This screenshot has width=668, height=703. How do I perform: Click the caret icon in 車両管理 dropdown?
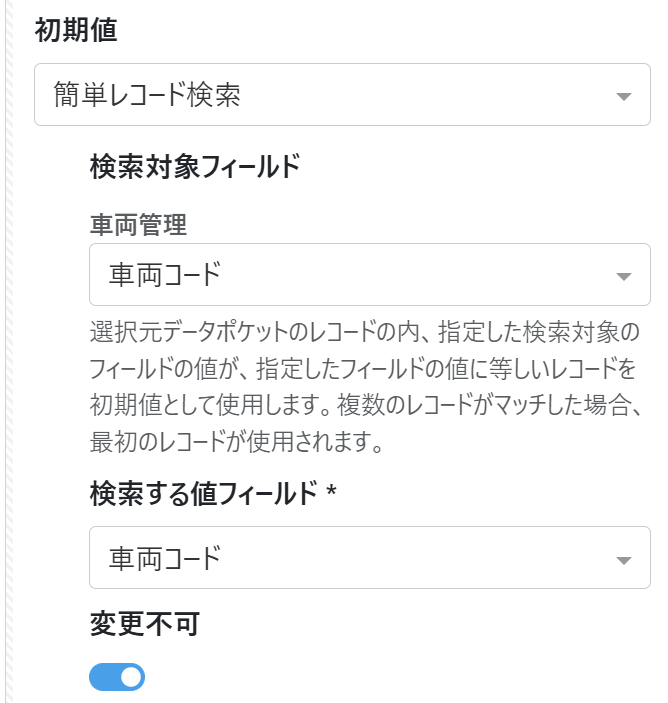(x=623, y=277)
